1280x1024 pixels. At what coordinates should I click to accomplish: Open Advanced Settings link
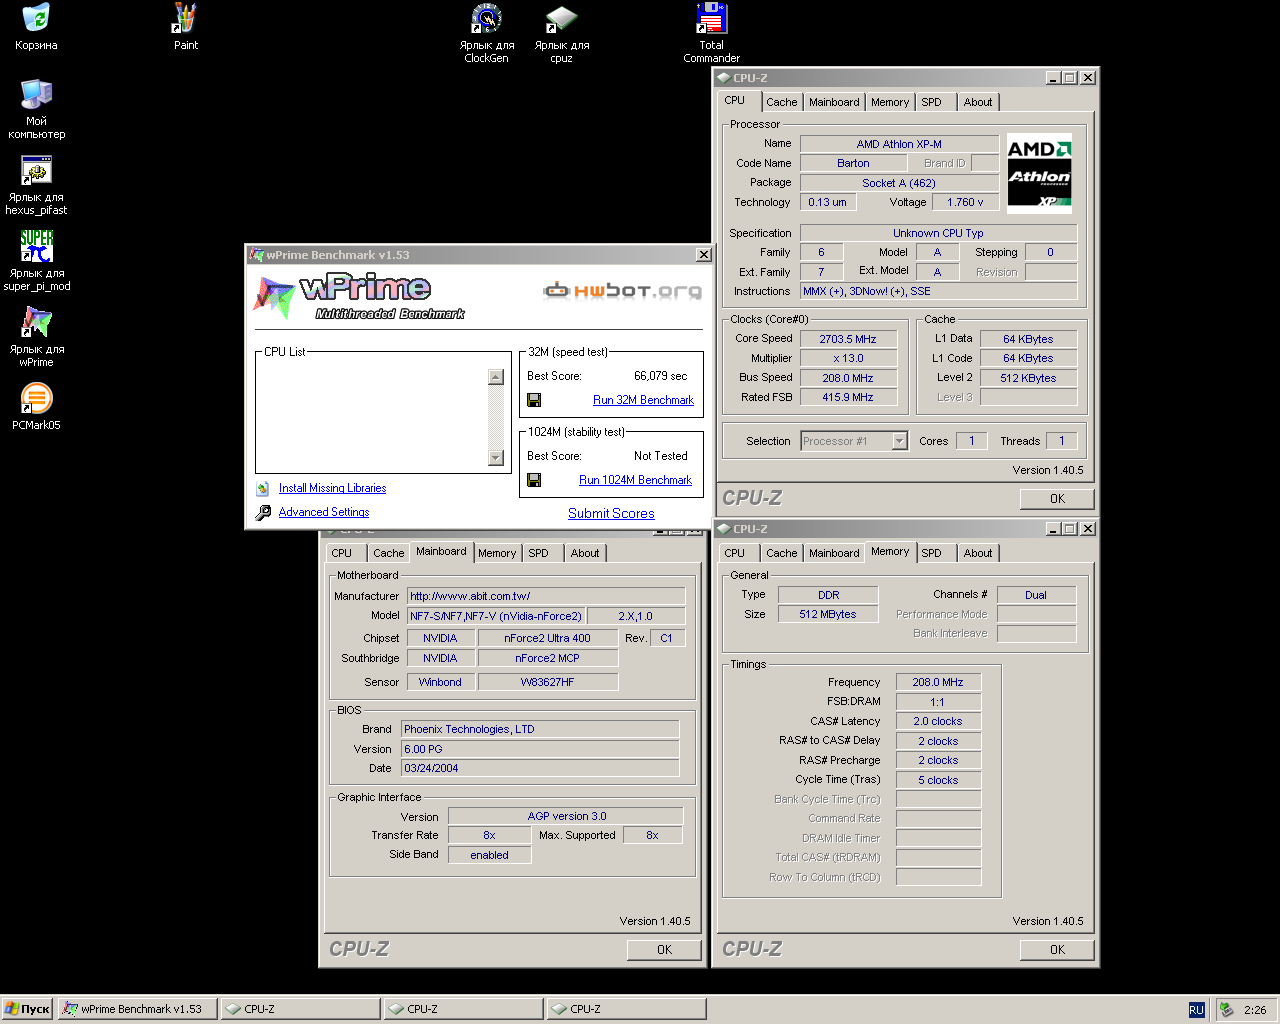point(324,512)
